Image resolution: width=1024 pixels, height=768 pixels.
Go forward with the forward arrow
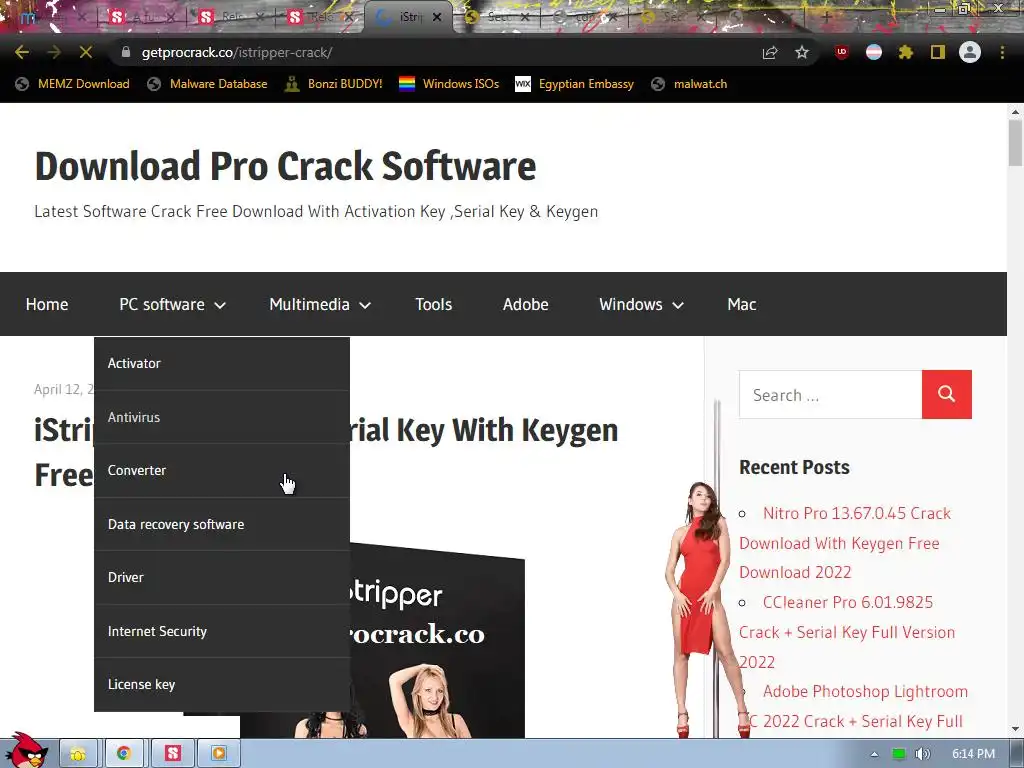pyautogui.click(x=54, y=52)
